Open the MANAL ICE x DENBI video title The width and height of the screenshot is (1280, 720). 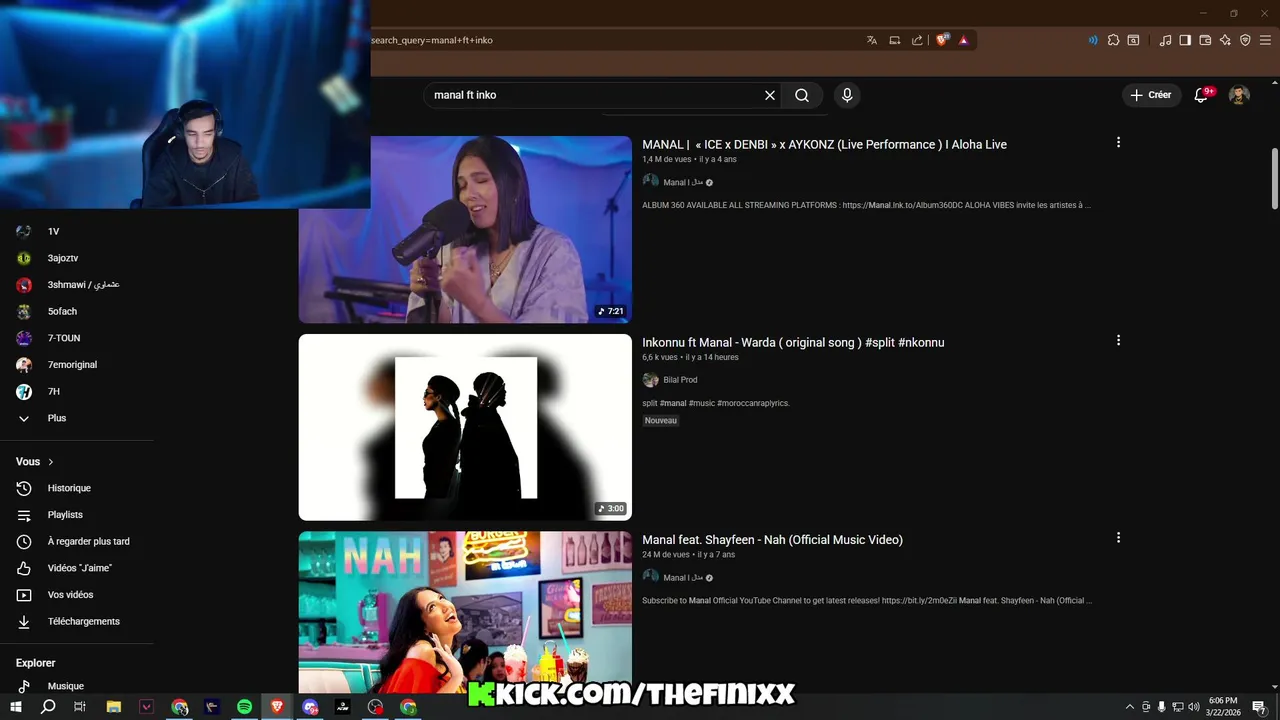click(824, 145)
